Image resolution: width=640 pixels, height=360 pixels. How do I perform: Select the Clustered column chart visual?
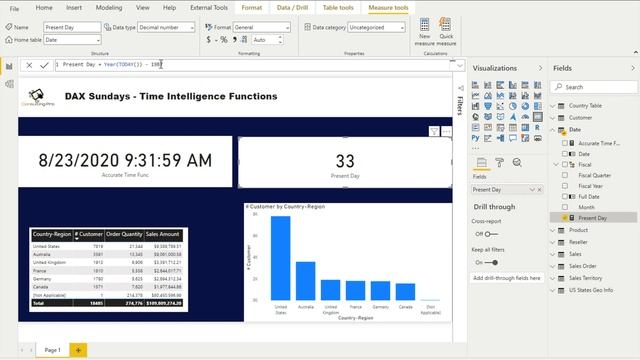click(x=513, y=85)
